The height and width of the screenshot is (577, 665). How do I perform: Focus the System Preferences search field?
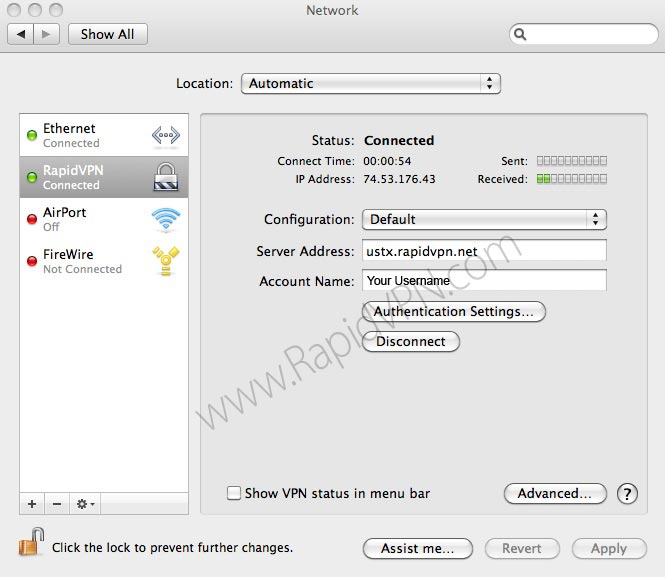coord(584,34)
